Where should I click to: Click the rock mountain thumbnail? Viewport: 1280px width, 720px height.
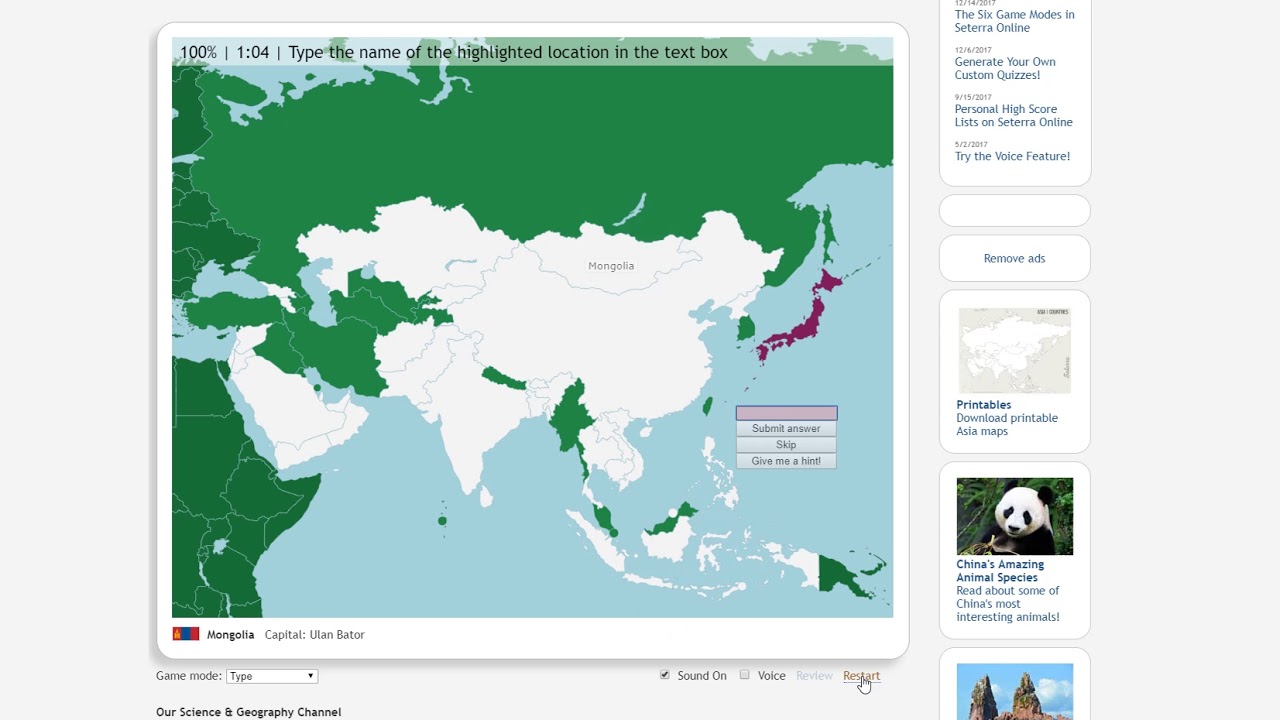tap(1014, 692)
